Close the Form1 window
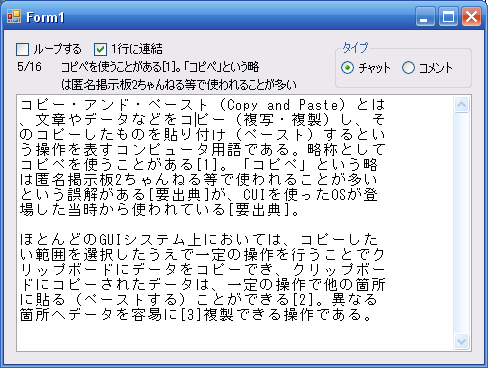The width and height of the screenshot is (488, 368). [471, 16]
